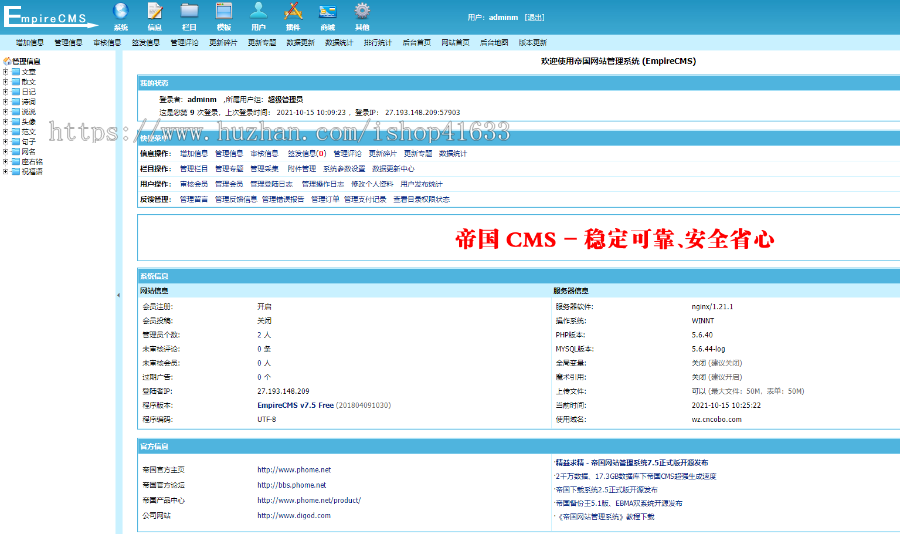Open 查看目录权限状态 link
Viewport: 900px width, 534px height.
click(x=422, y=199)
